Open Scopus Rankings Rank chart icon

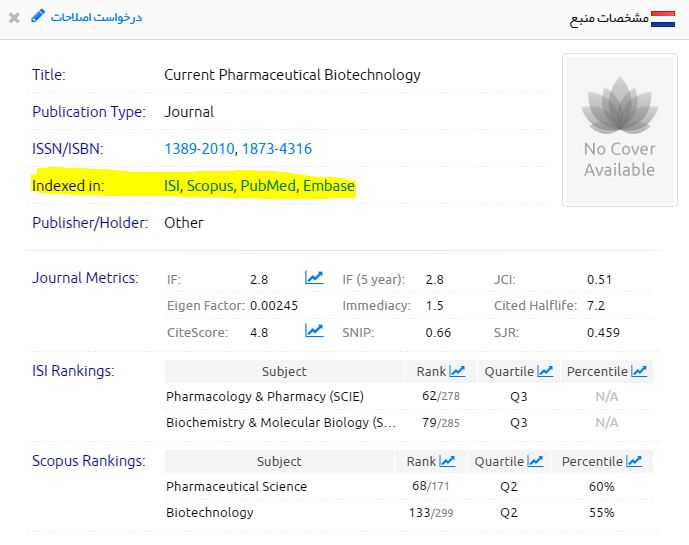[448, 461]
